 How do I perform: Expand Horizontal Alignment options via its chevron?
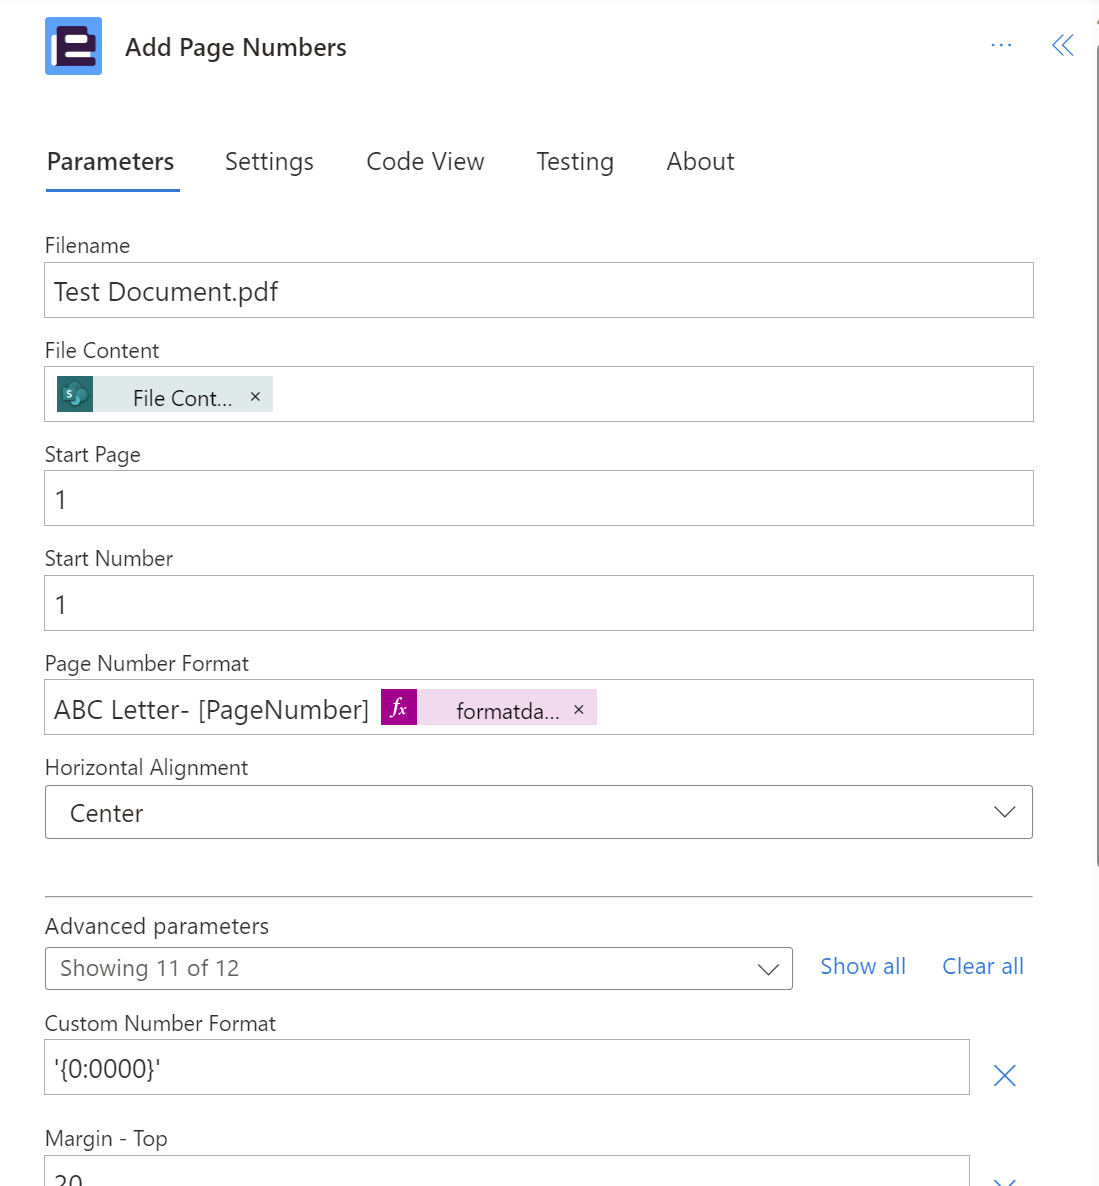tap(1004, 812)
